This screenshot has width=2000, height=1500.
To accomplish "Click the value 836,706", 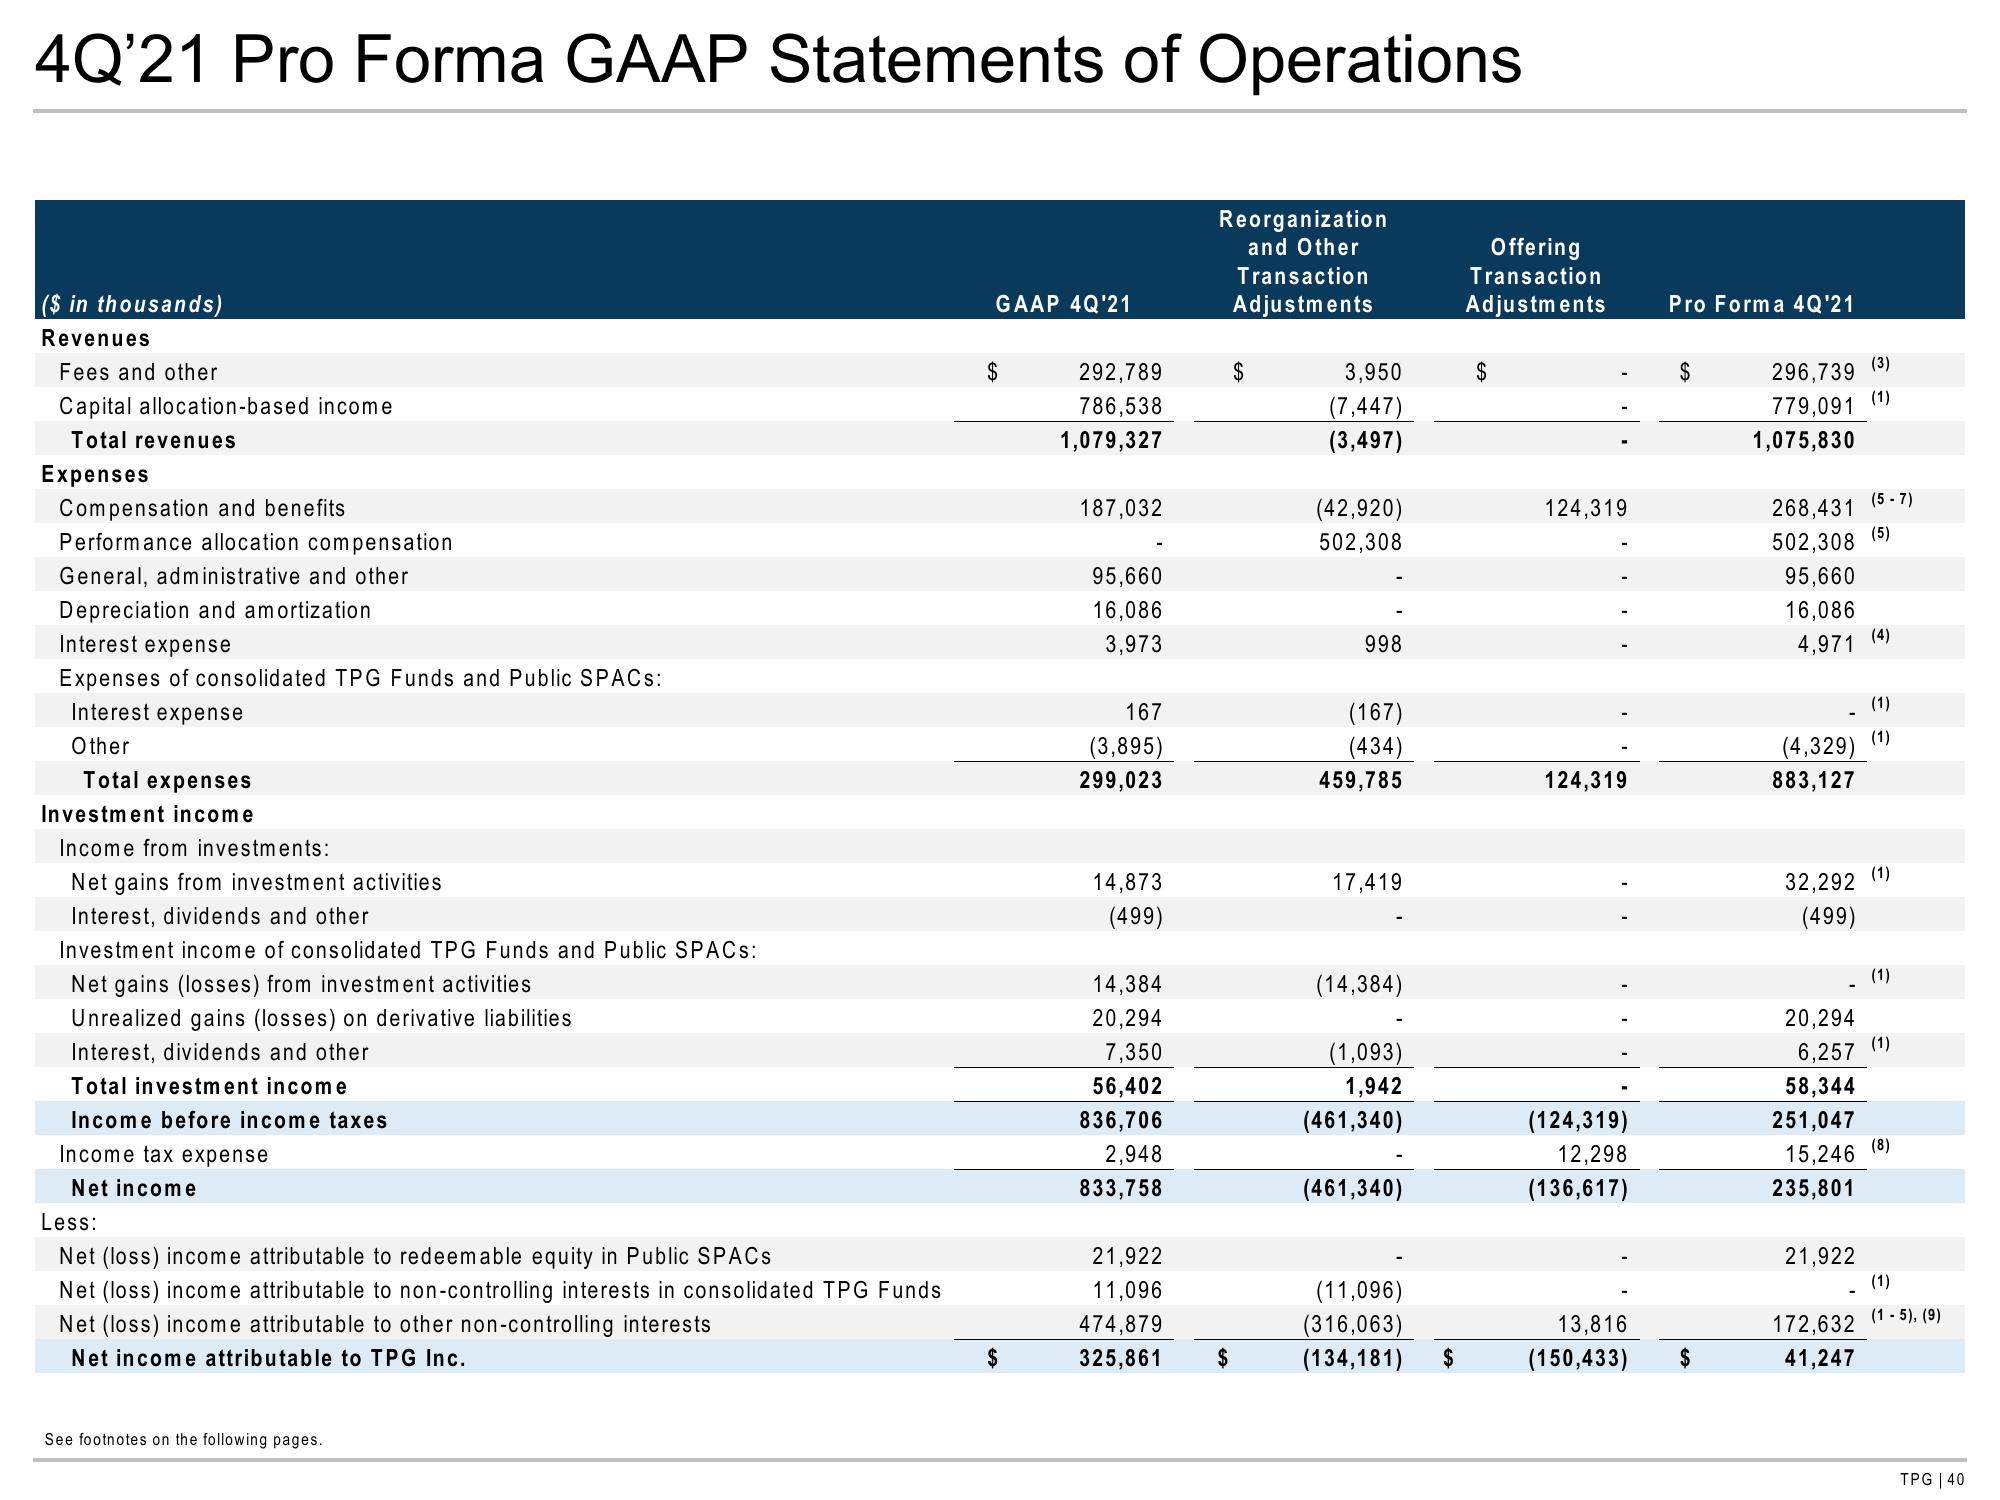I will point(1120,1120).
